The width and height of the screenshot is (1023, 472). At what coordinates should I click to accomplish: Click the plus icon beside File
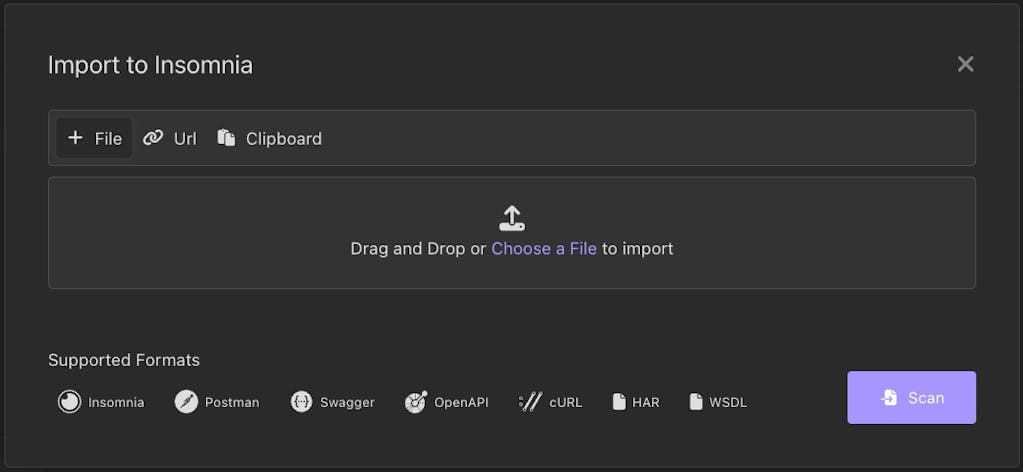pyautogui.click(x=75, y=138)
